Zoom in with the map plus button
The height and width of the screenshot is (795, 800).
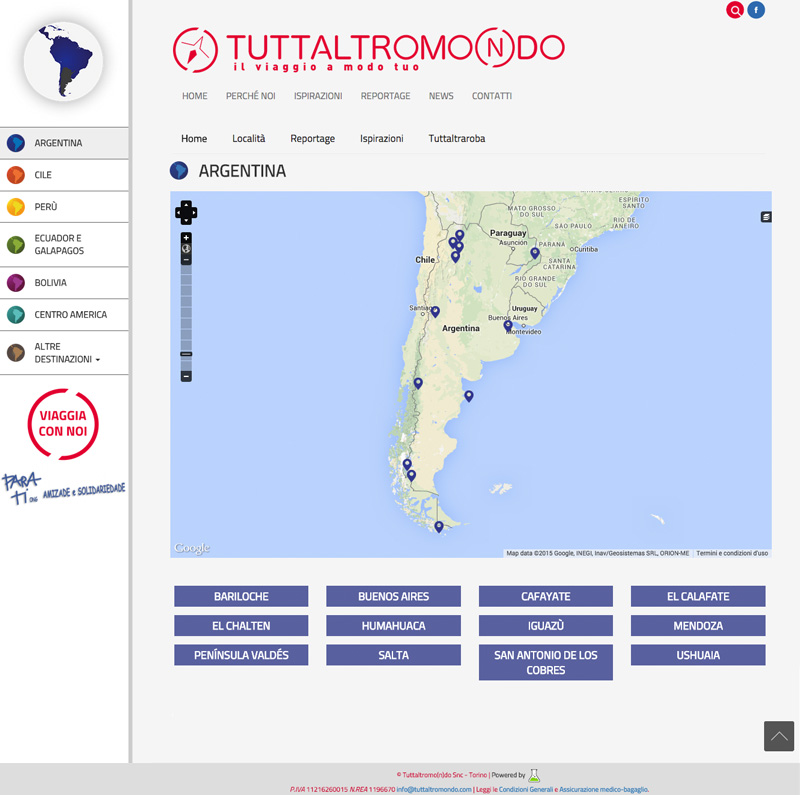(x=186, y=238)
